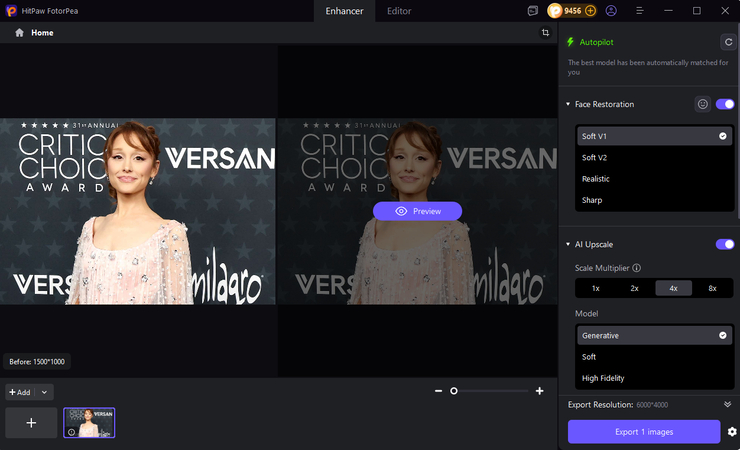Click the crop icon above the preview

545,33
